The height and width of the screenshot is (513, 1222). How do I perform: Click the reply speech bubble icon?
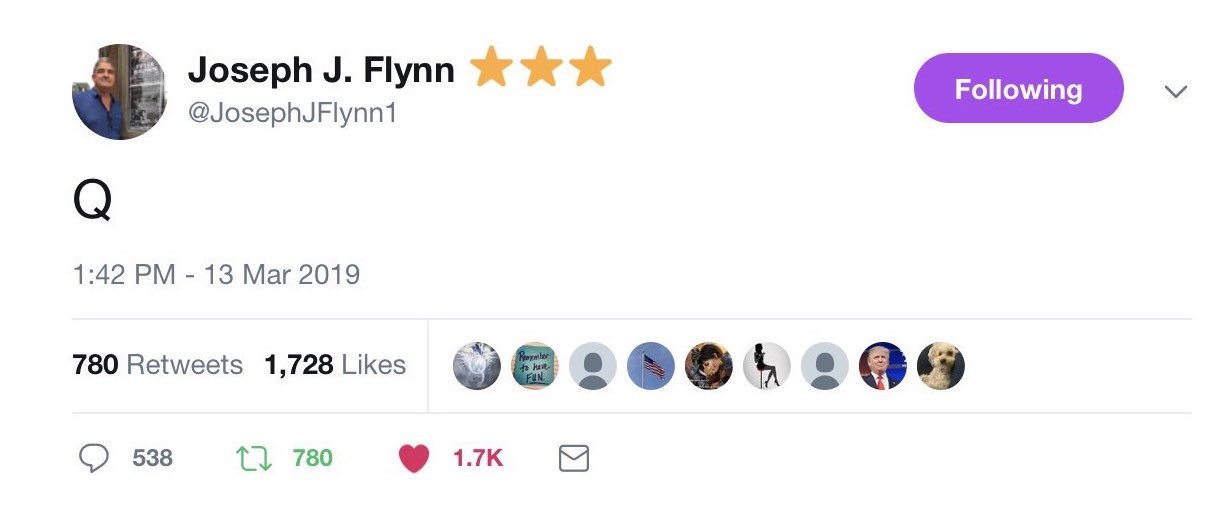tap(93, 459)
